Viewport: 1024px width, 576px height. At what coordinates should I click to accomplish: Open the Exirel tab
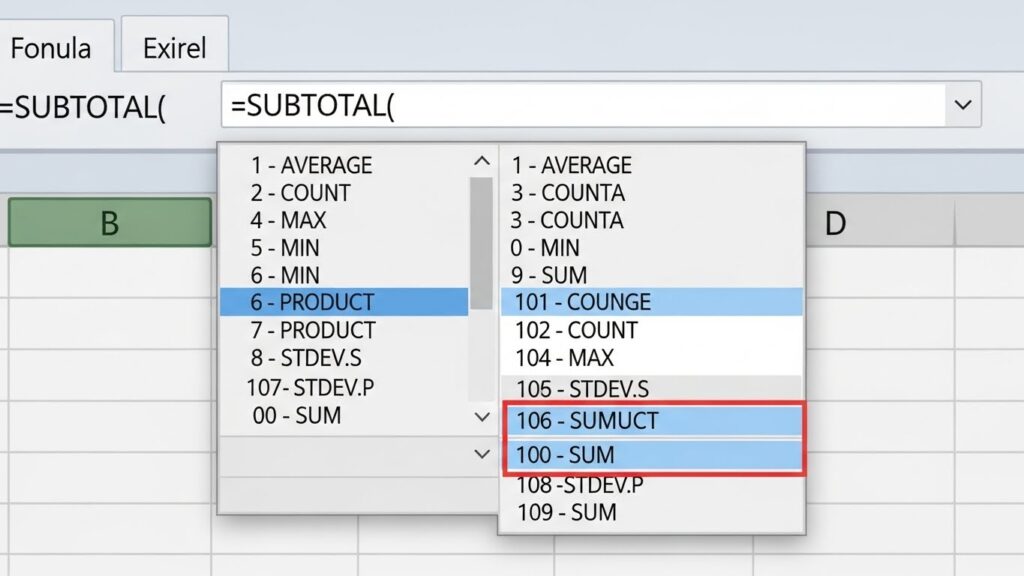pyautogui.click(x=175, y=48)
